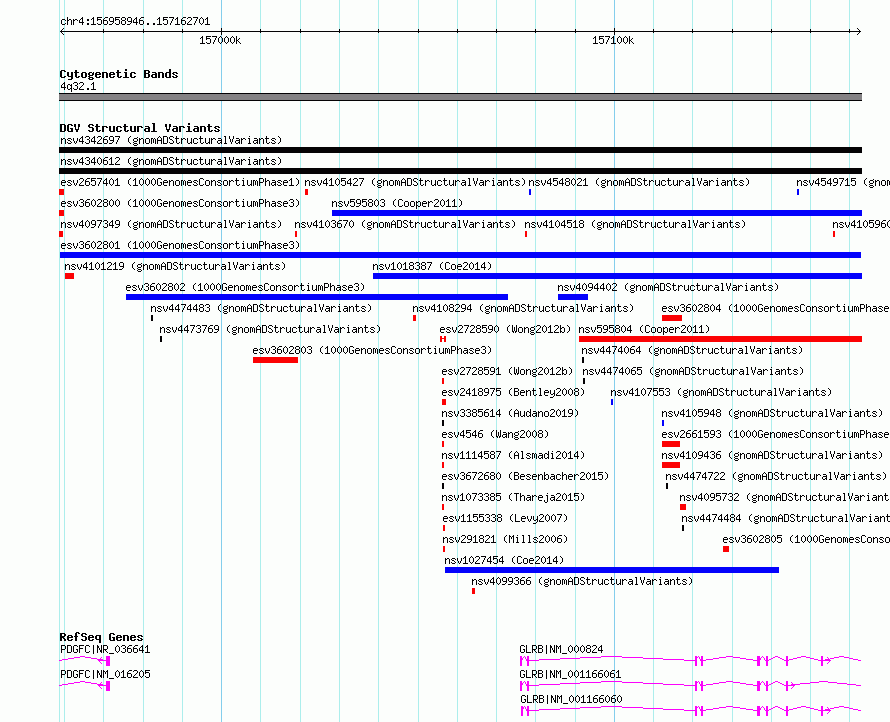Click the esv3602804 variant label
890x722 pixels.
(x=775, y=308)
